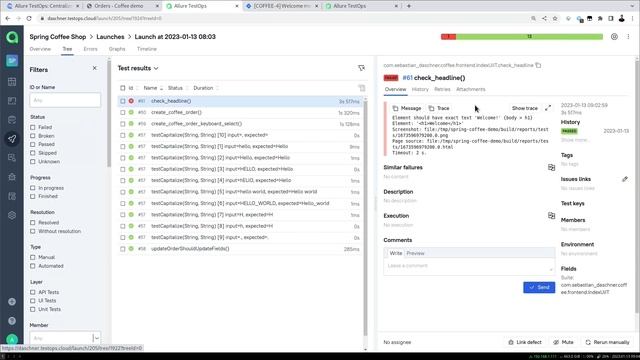Check the UI Tests layer filter
The image size is (640, 360).
coord(33,301)
